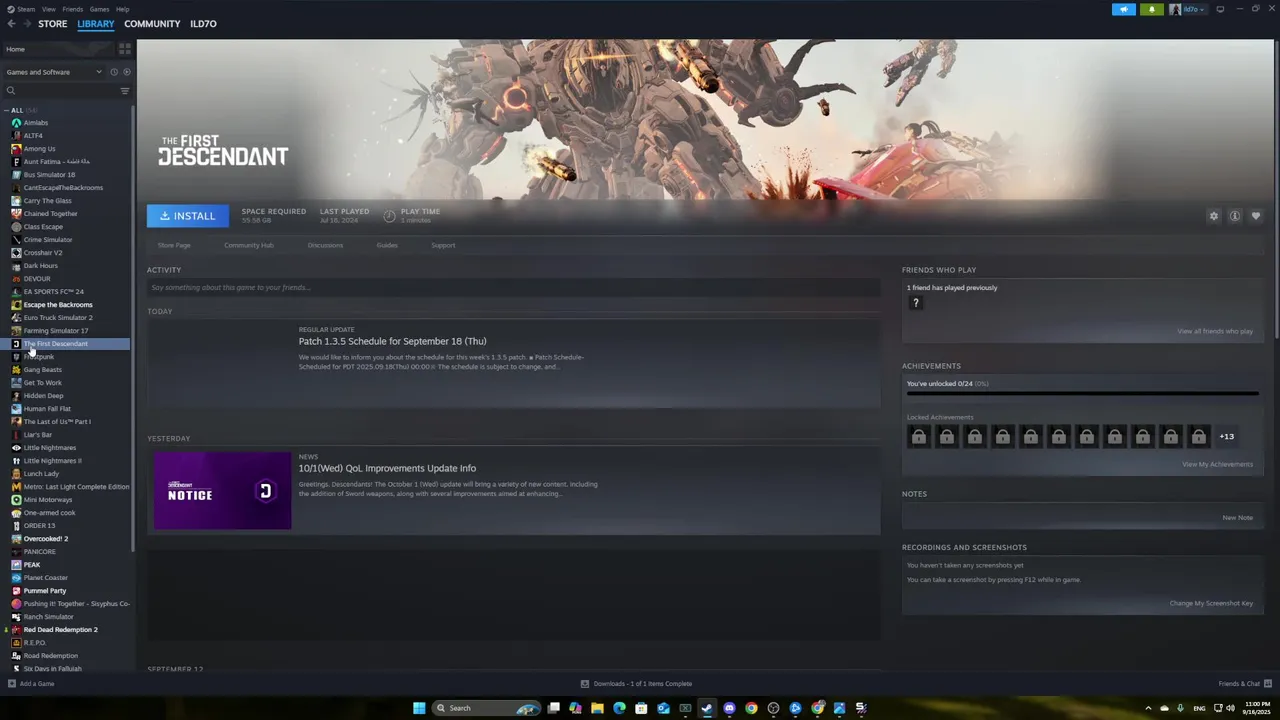The width and height of the screenshot is (1280, 720).
Task: Open collections grid view icon
Action: [x=125, y=48]
